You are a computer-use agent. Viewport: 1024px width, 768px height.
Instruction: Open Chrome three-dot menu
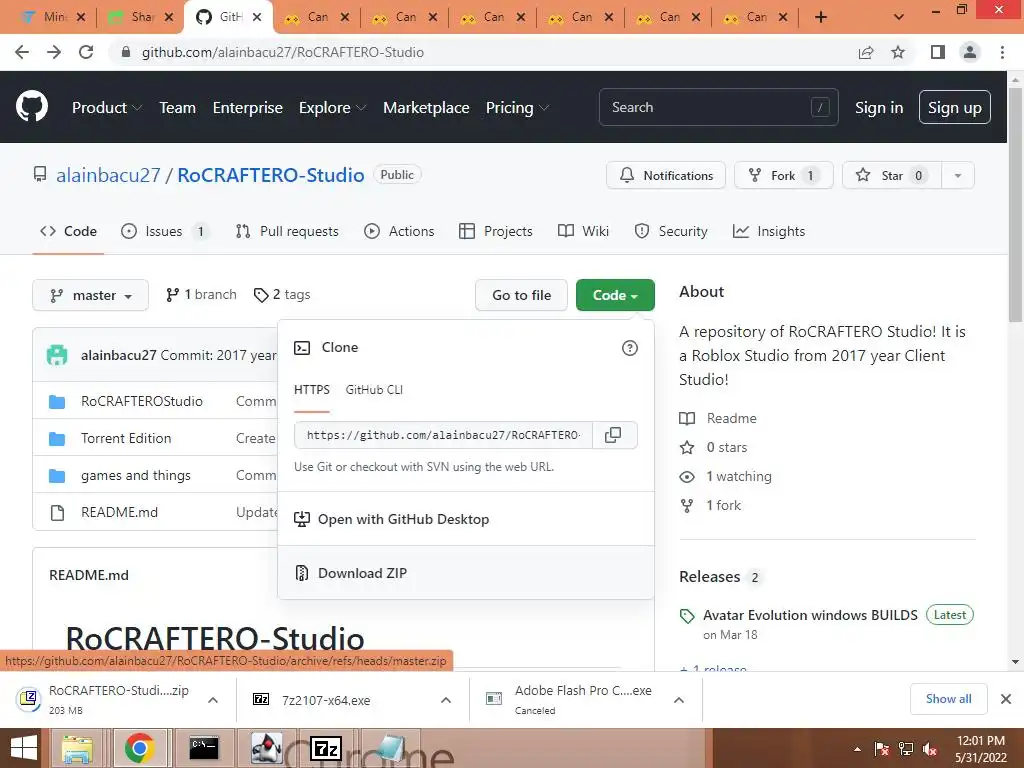(x=1002, y=52)
